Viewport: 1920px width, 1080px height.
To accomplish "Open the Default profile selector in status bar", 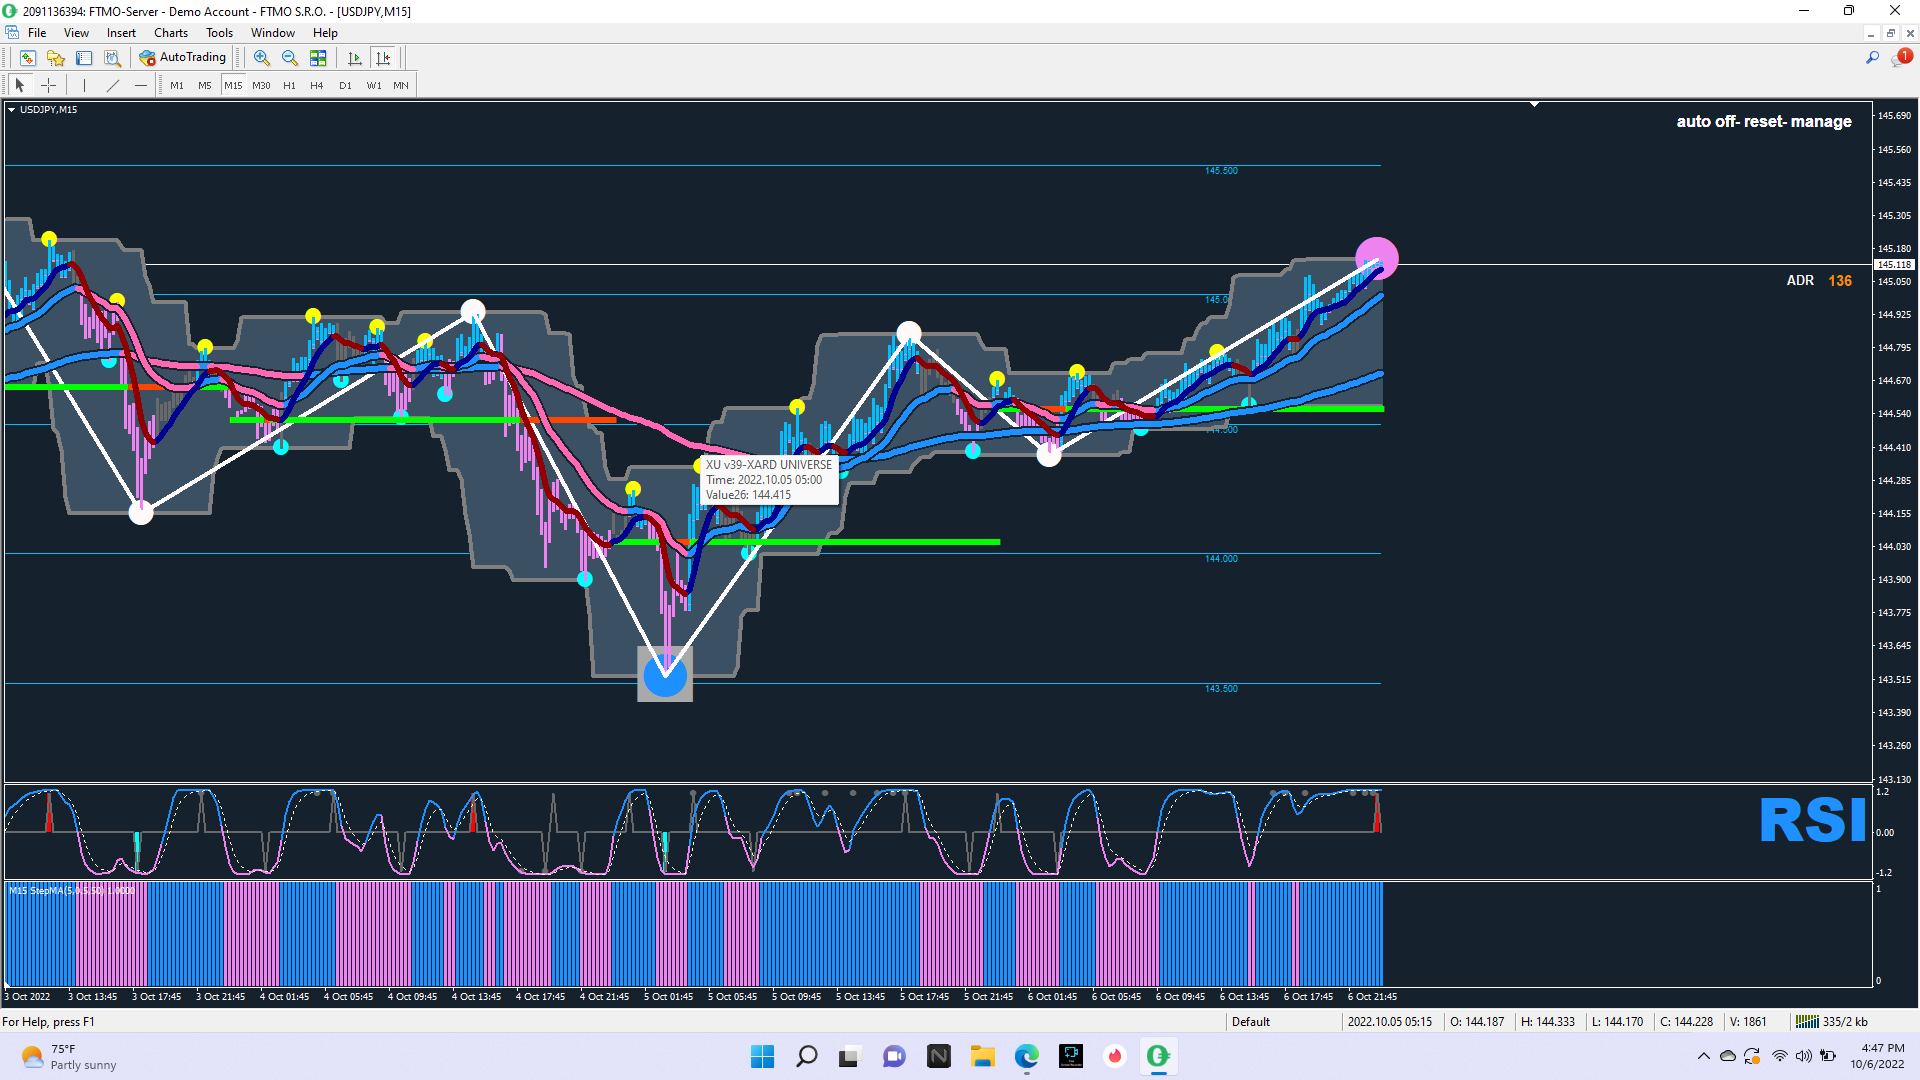I will (1250, 1021).
